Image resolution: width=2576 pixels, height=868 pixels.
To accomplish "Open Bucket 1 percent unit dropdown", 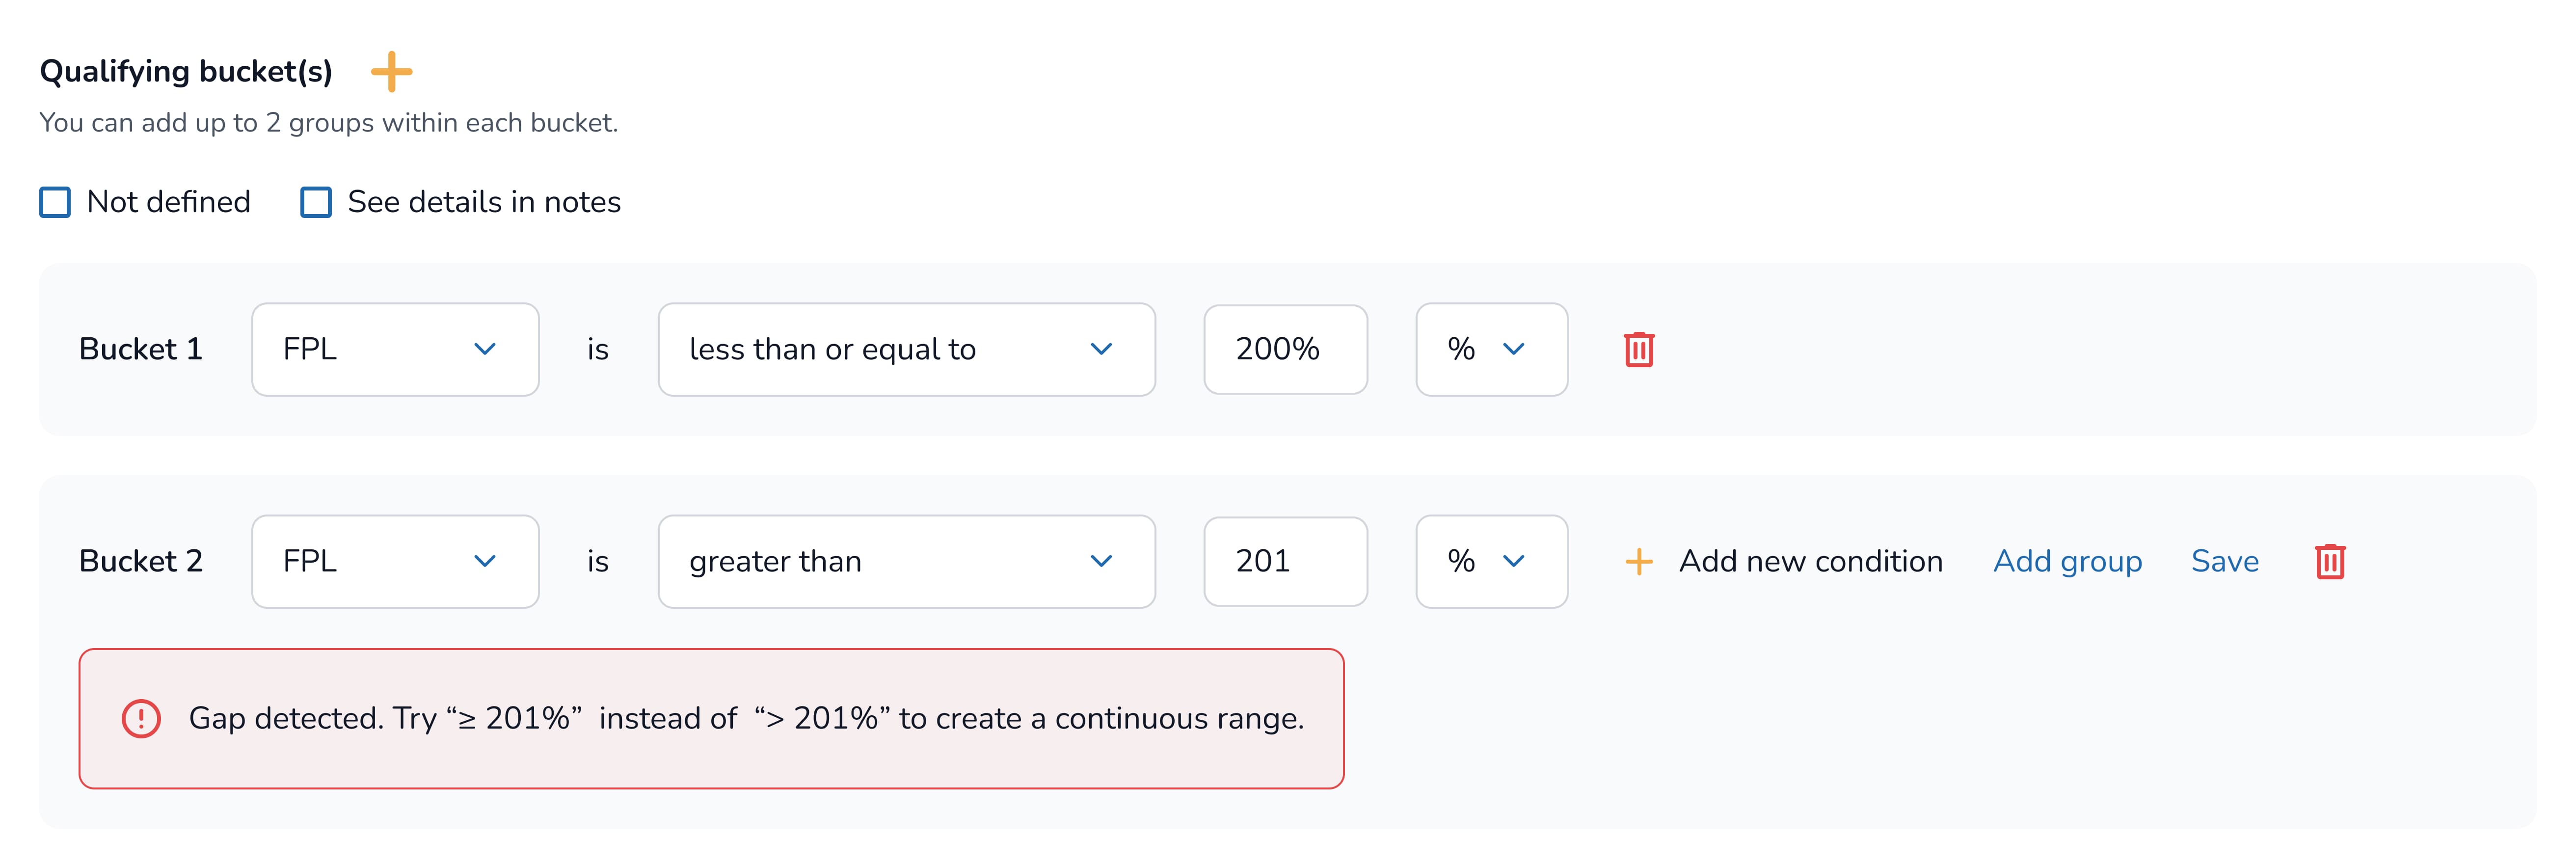I will pyautogui.click(x=1491, y=350).
